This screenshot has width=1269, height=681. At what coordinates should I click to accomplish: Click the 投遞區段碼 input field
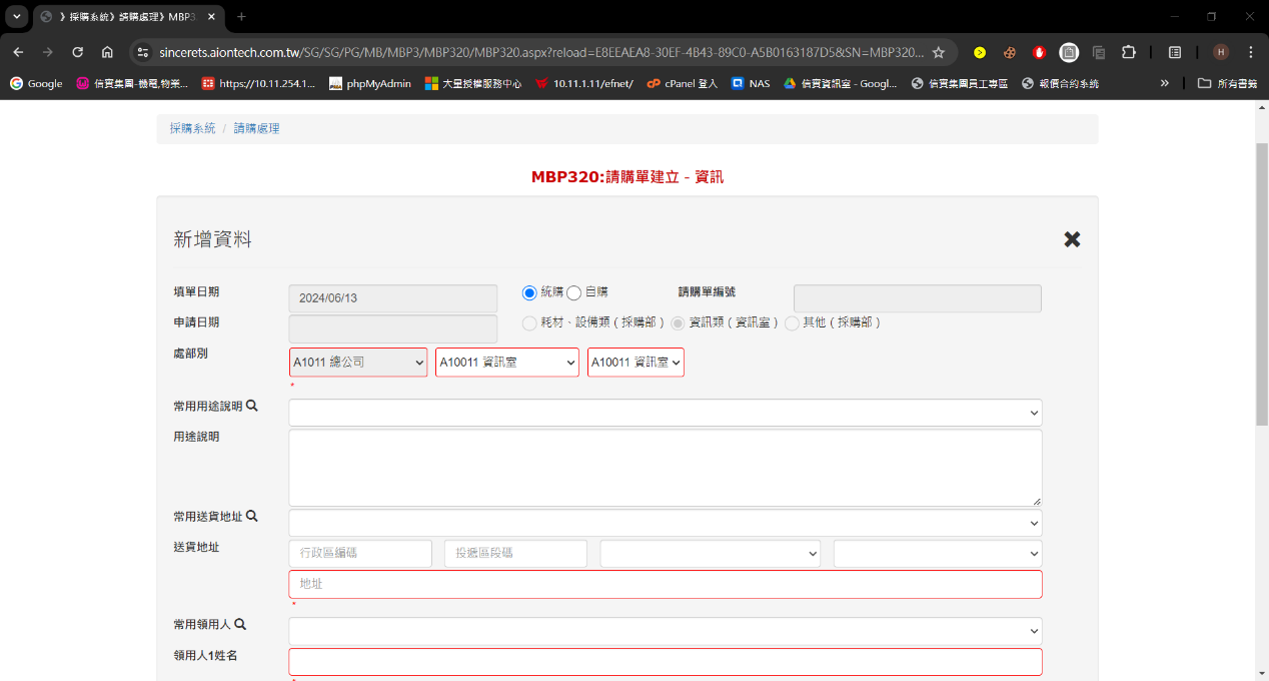click(515, 553)
